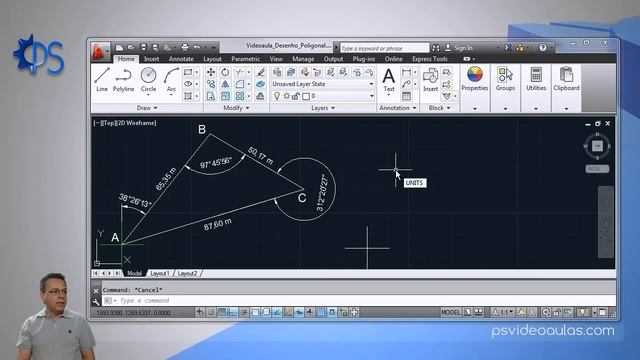Switch to the Insert ribbon tab
The height and width of the screenshot is (360, 640).
point(151,59)
